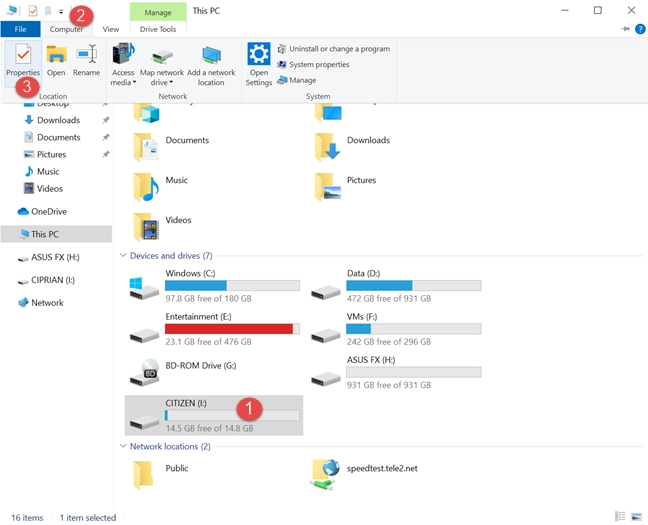This screenshot has height=525, width=648.
Task: Click System properties in ribbon
Action: [313, 64]
